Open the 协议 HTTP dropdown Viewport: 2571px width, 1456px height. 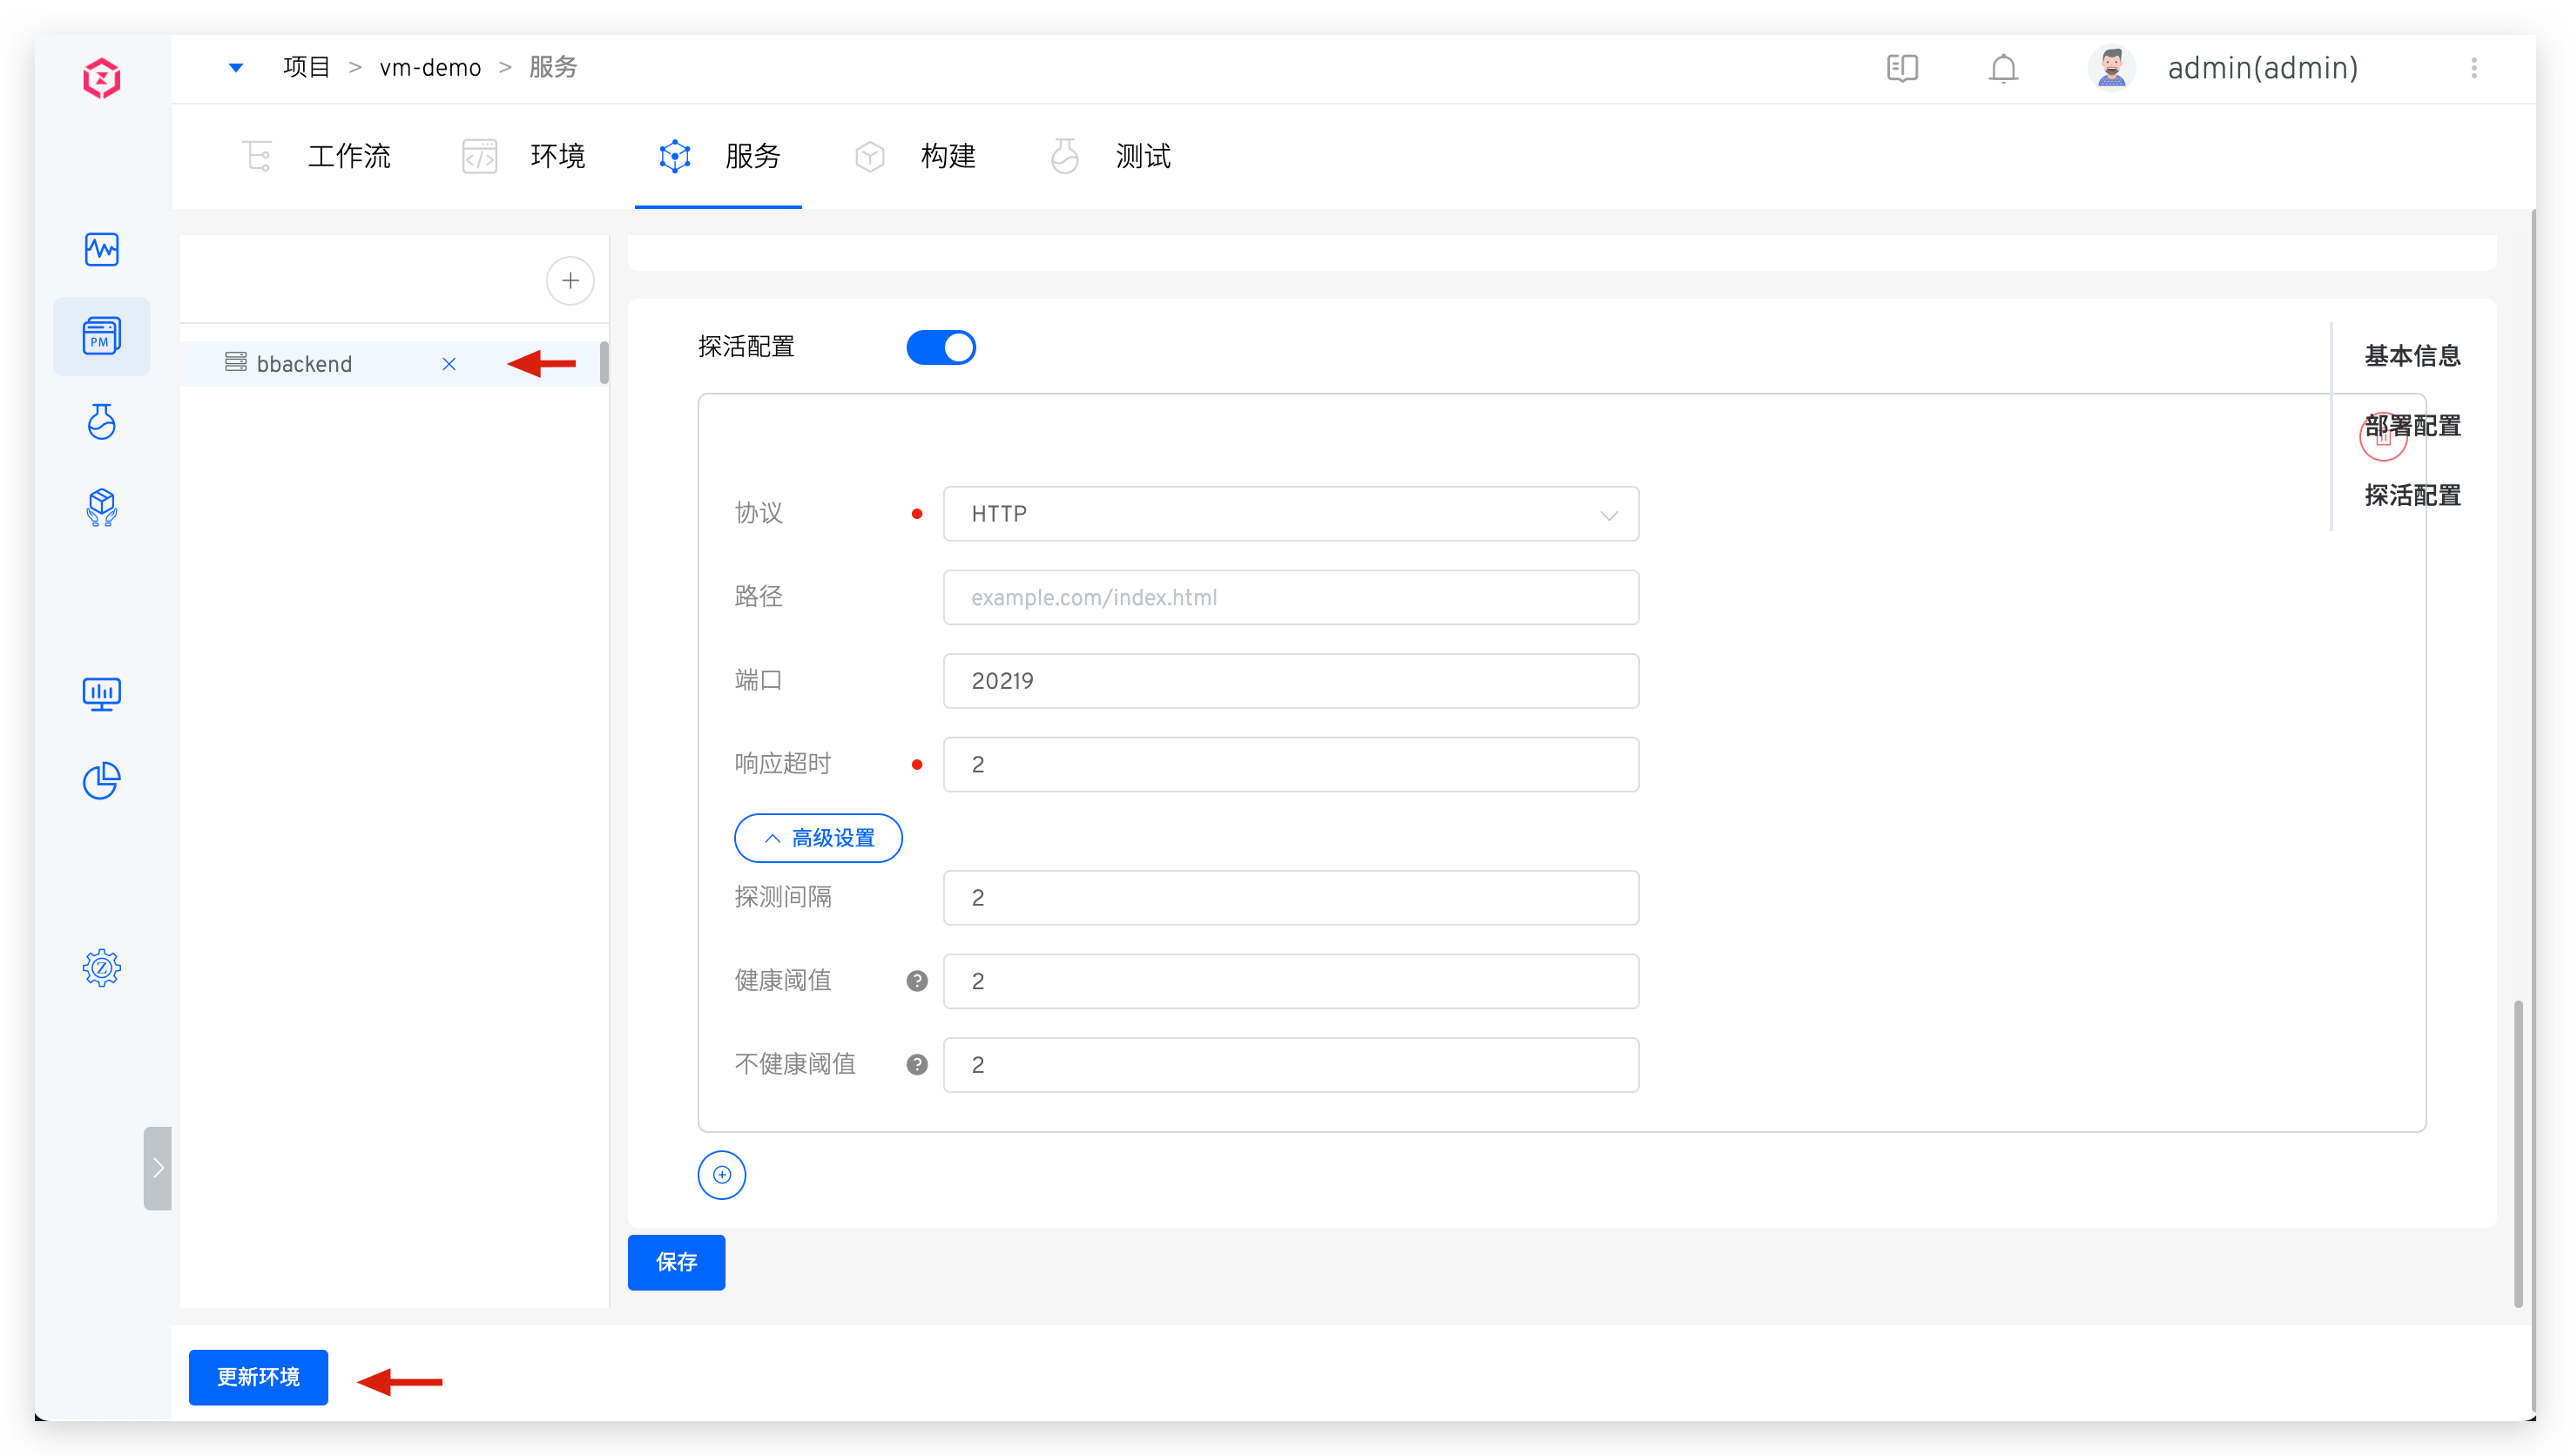click(x=1290, y=514)
